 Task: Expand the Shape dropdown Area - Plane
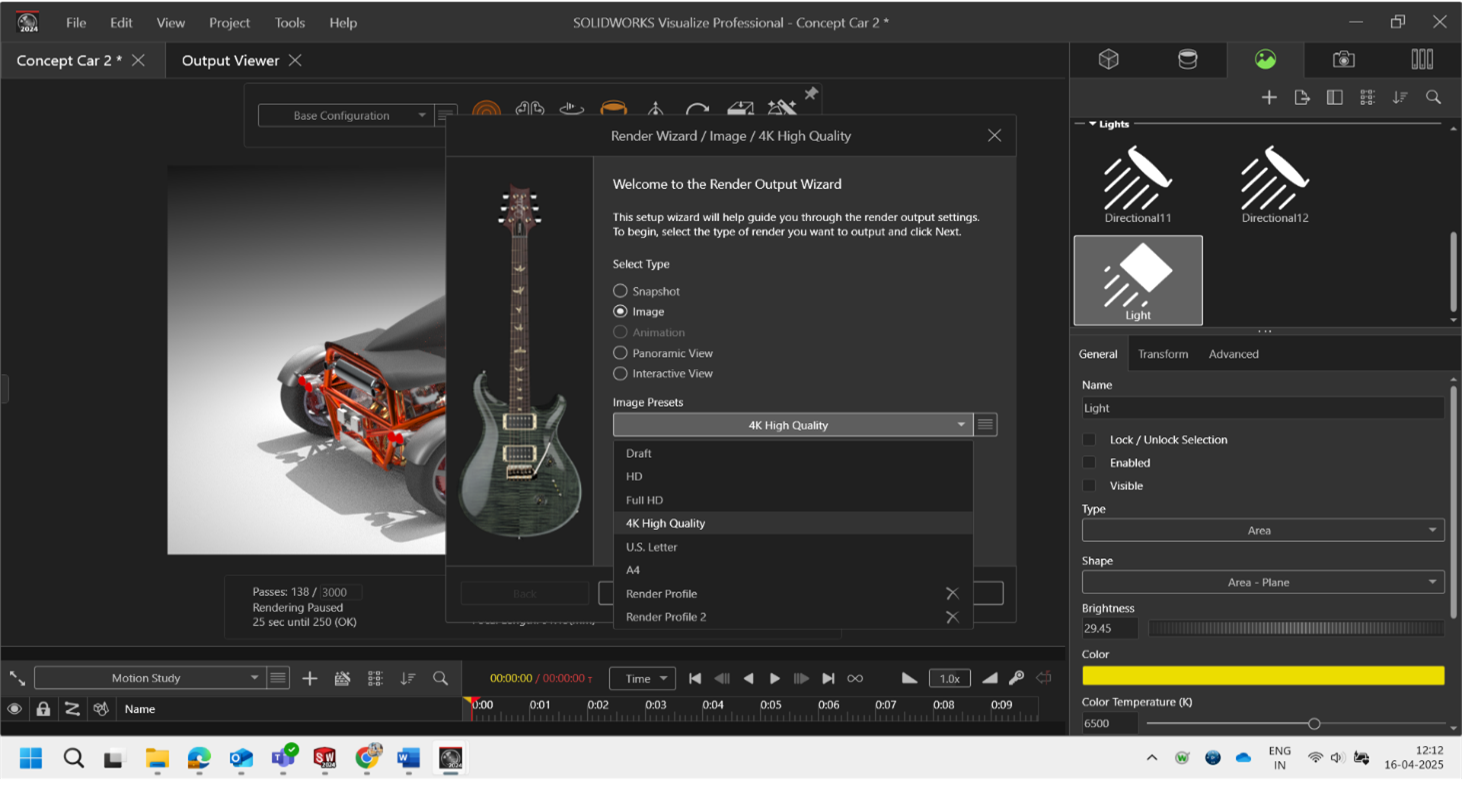[x=1262, y=582]
